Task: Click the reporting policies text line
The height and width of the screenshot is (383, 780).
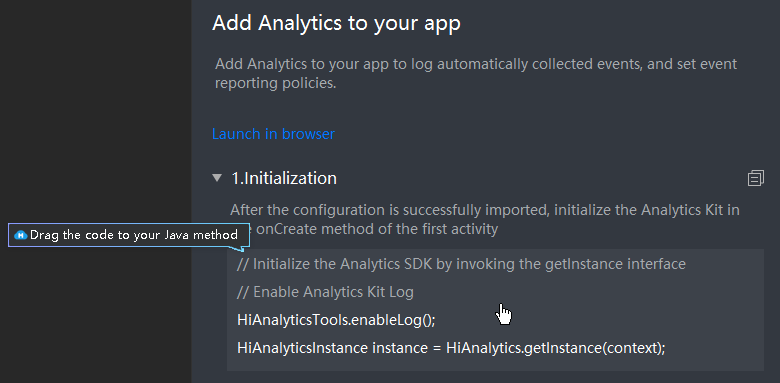Action: point(276,83)
